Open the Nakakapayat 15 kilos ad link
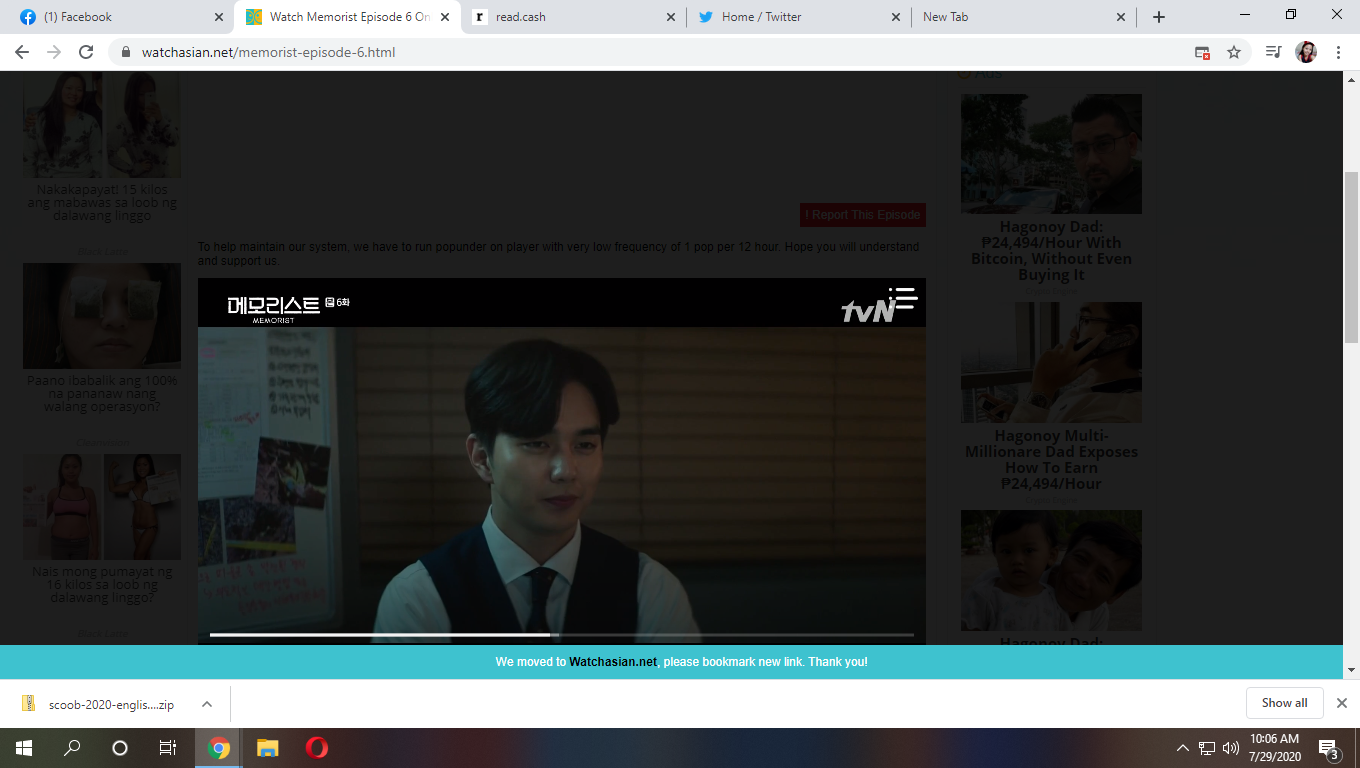Viewport: 1360px width, 768px height. tap(102, 202)
